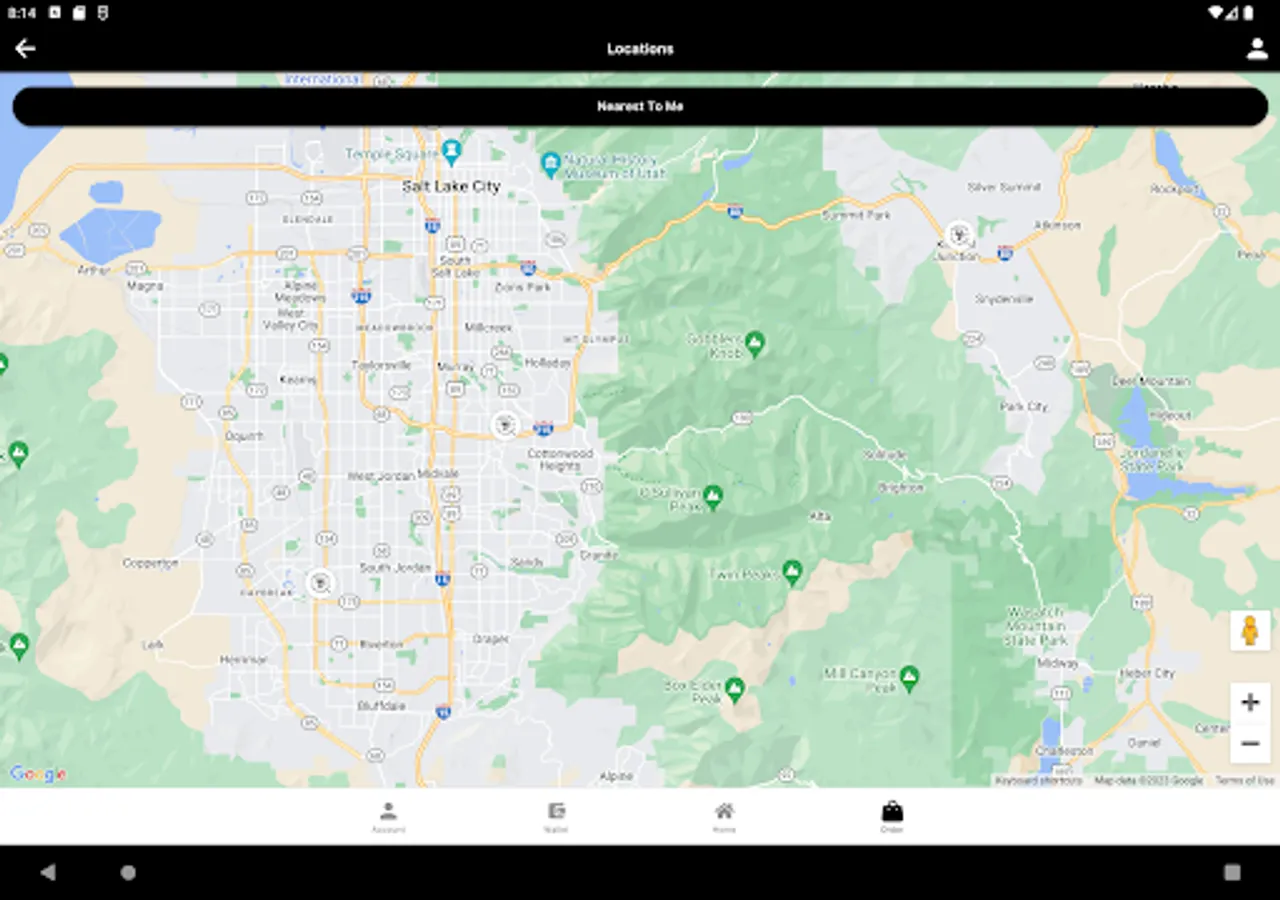Zoom in the map with plus button
This screenshot has height=900, width=1280.
(1250, 703)
